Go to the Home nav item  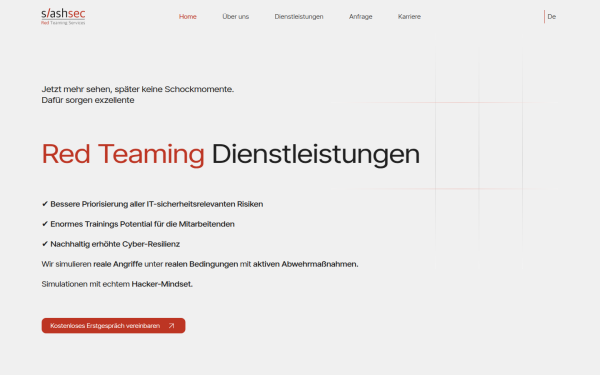188,16
